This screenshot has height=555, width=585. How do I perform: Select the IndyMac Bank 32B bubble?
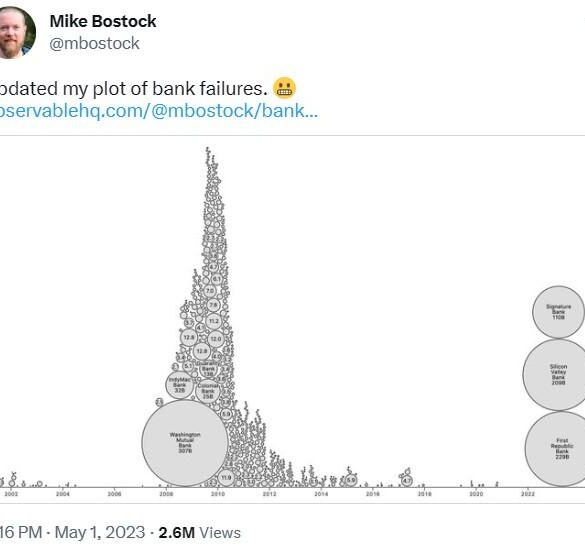(x=180, y=385)
